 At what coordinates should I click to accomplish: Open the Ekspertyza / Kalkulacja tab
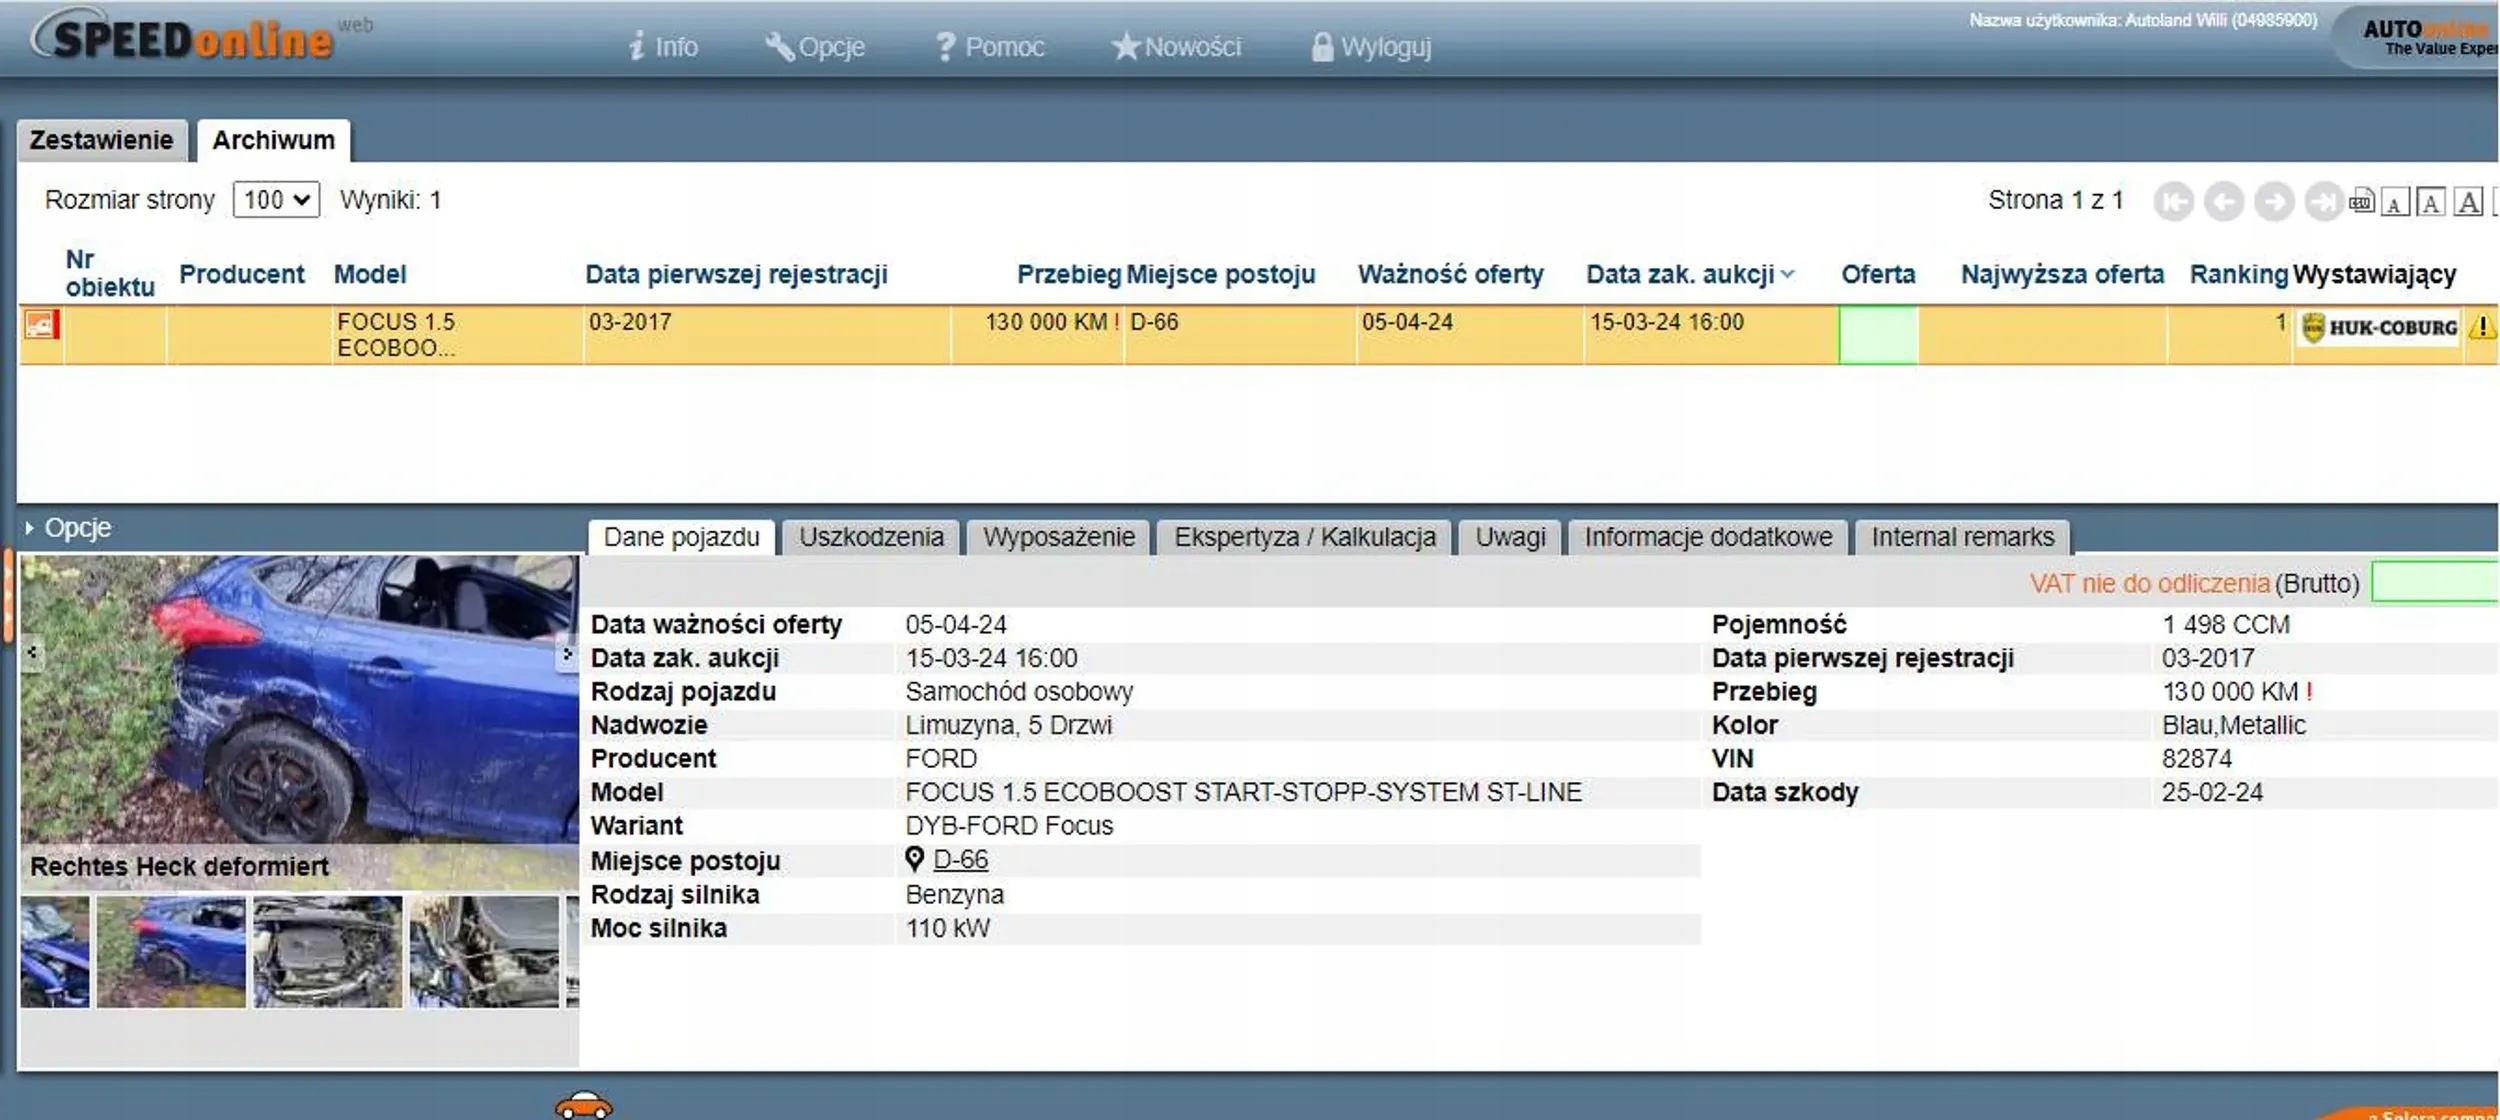click(1304, 537)
